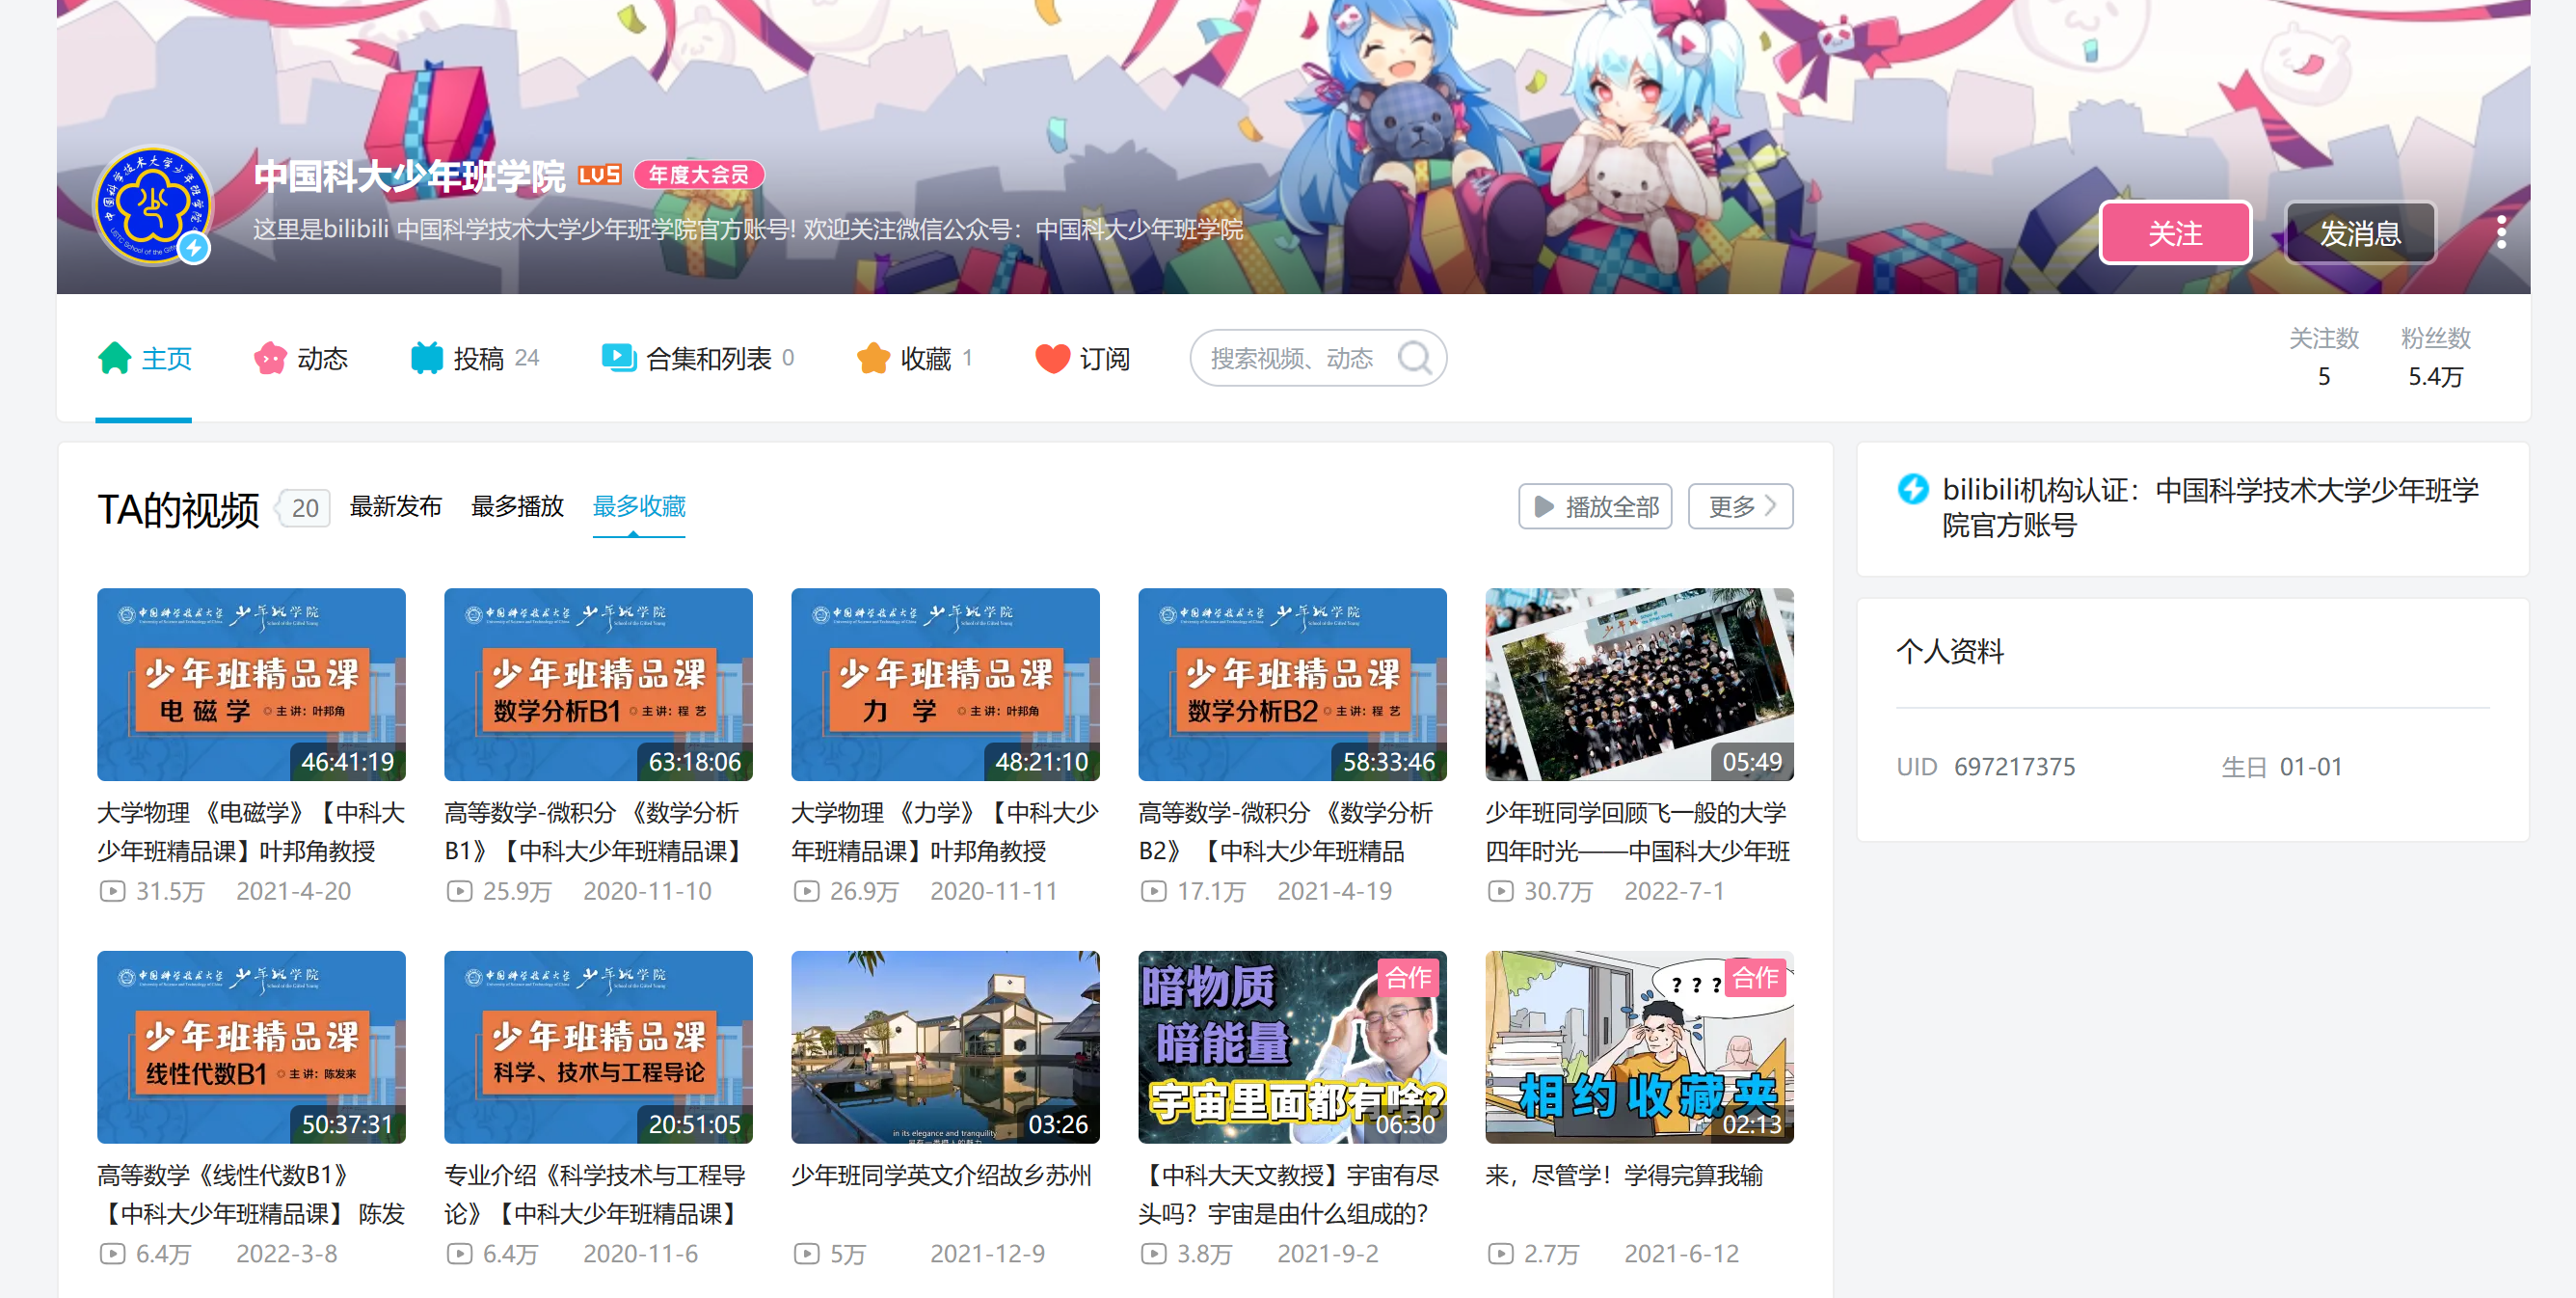Click the play-count icon next to 3.8万
2576x1298 pixels.
[x=1153, y=1253]
